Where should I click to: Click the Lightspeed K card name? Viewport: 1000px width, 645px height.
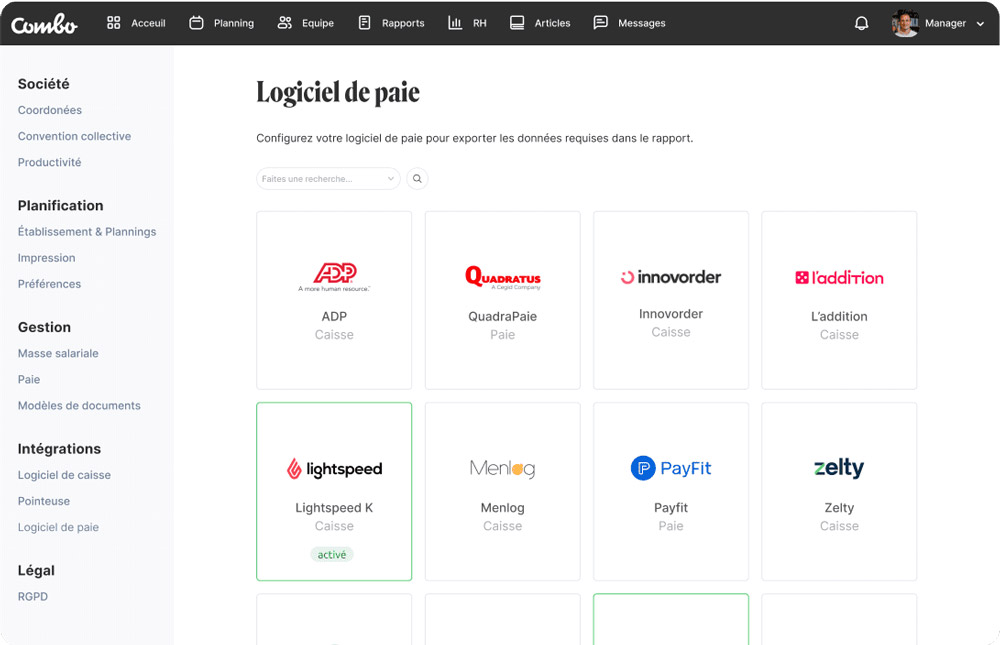(x=334, y=508)
